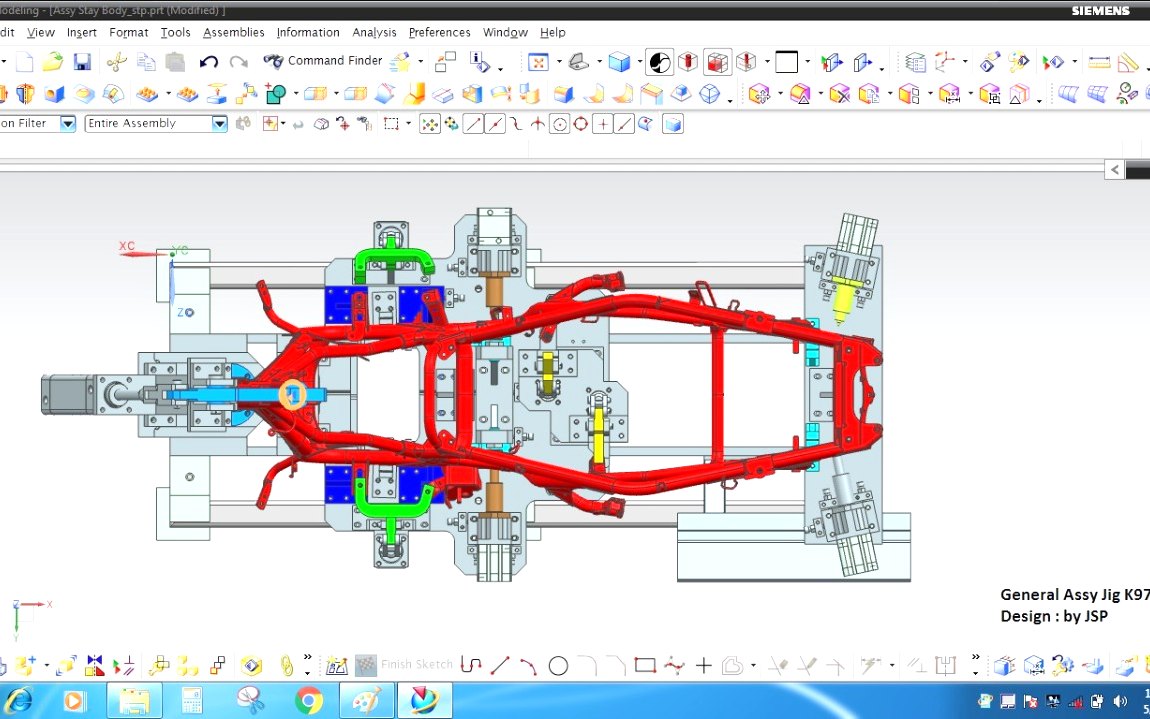Click the disabled Finish Sketch button
This screenshot has height=719, width=1150.
point(405,665)
